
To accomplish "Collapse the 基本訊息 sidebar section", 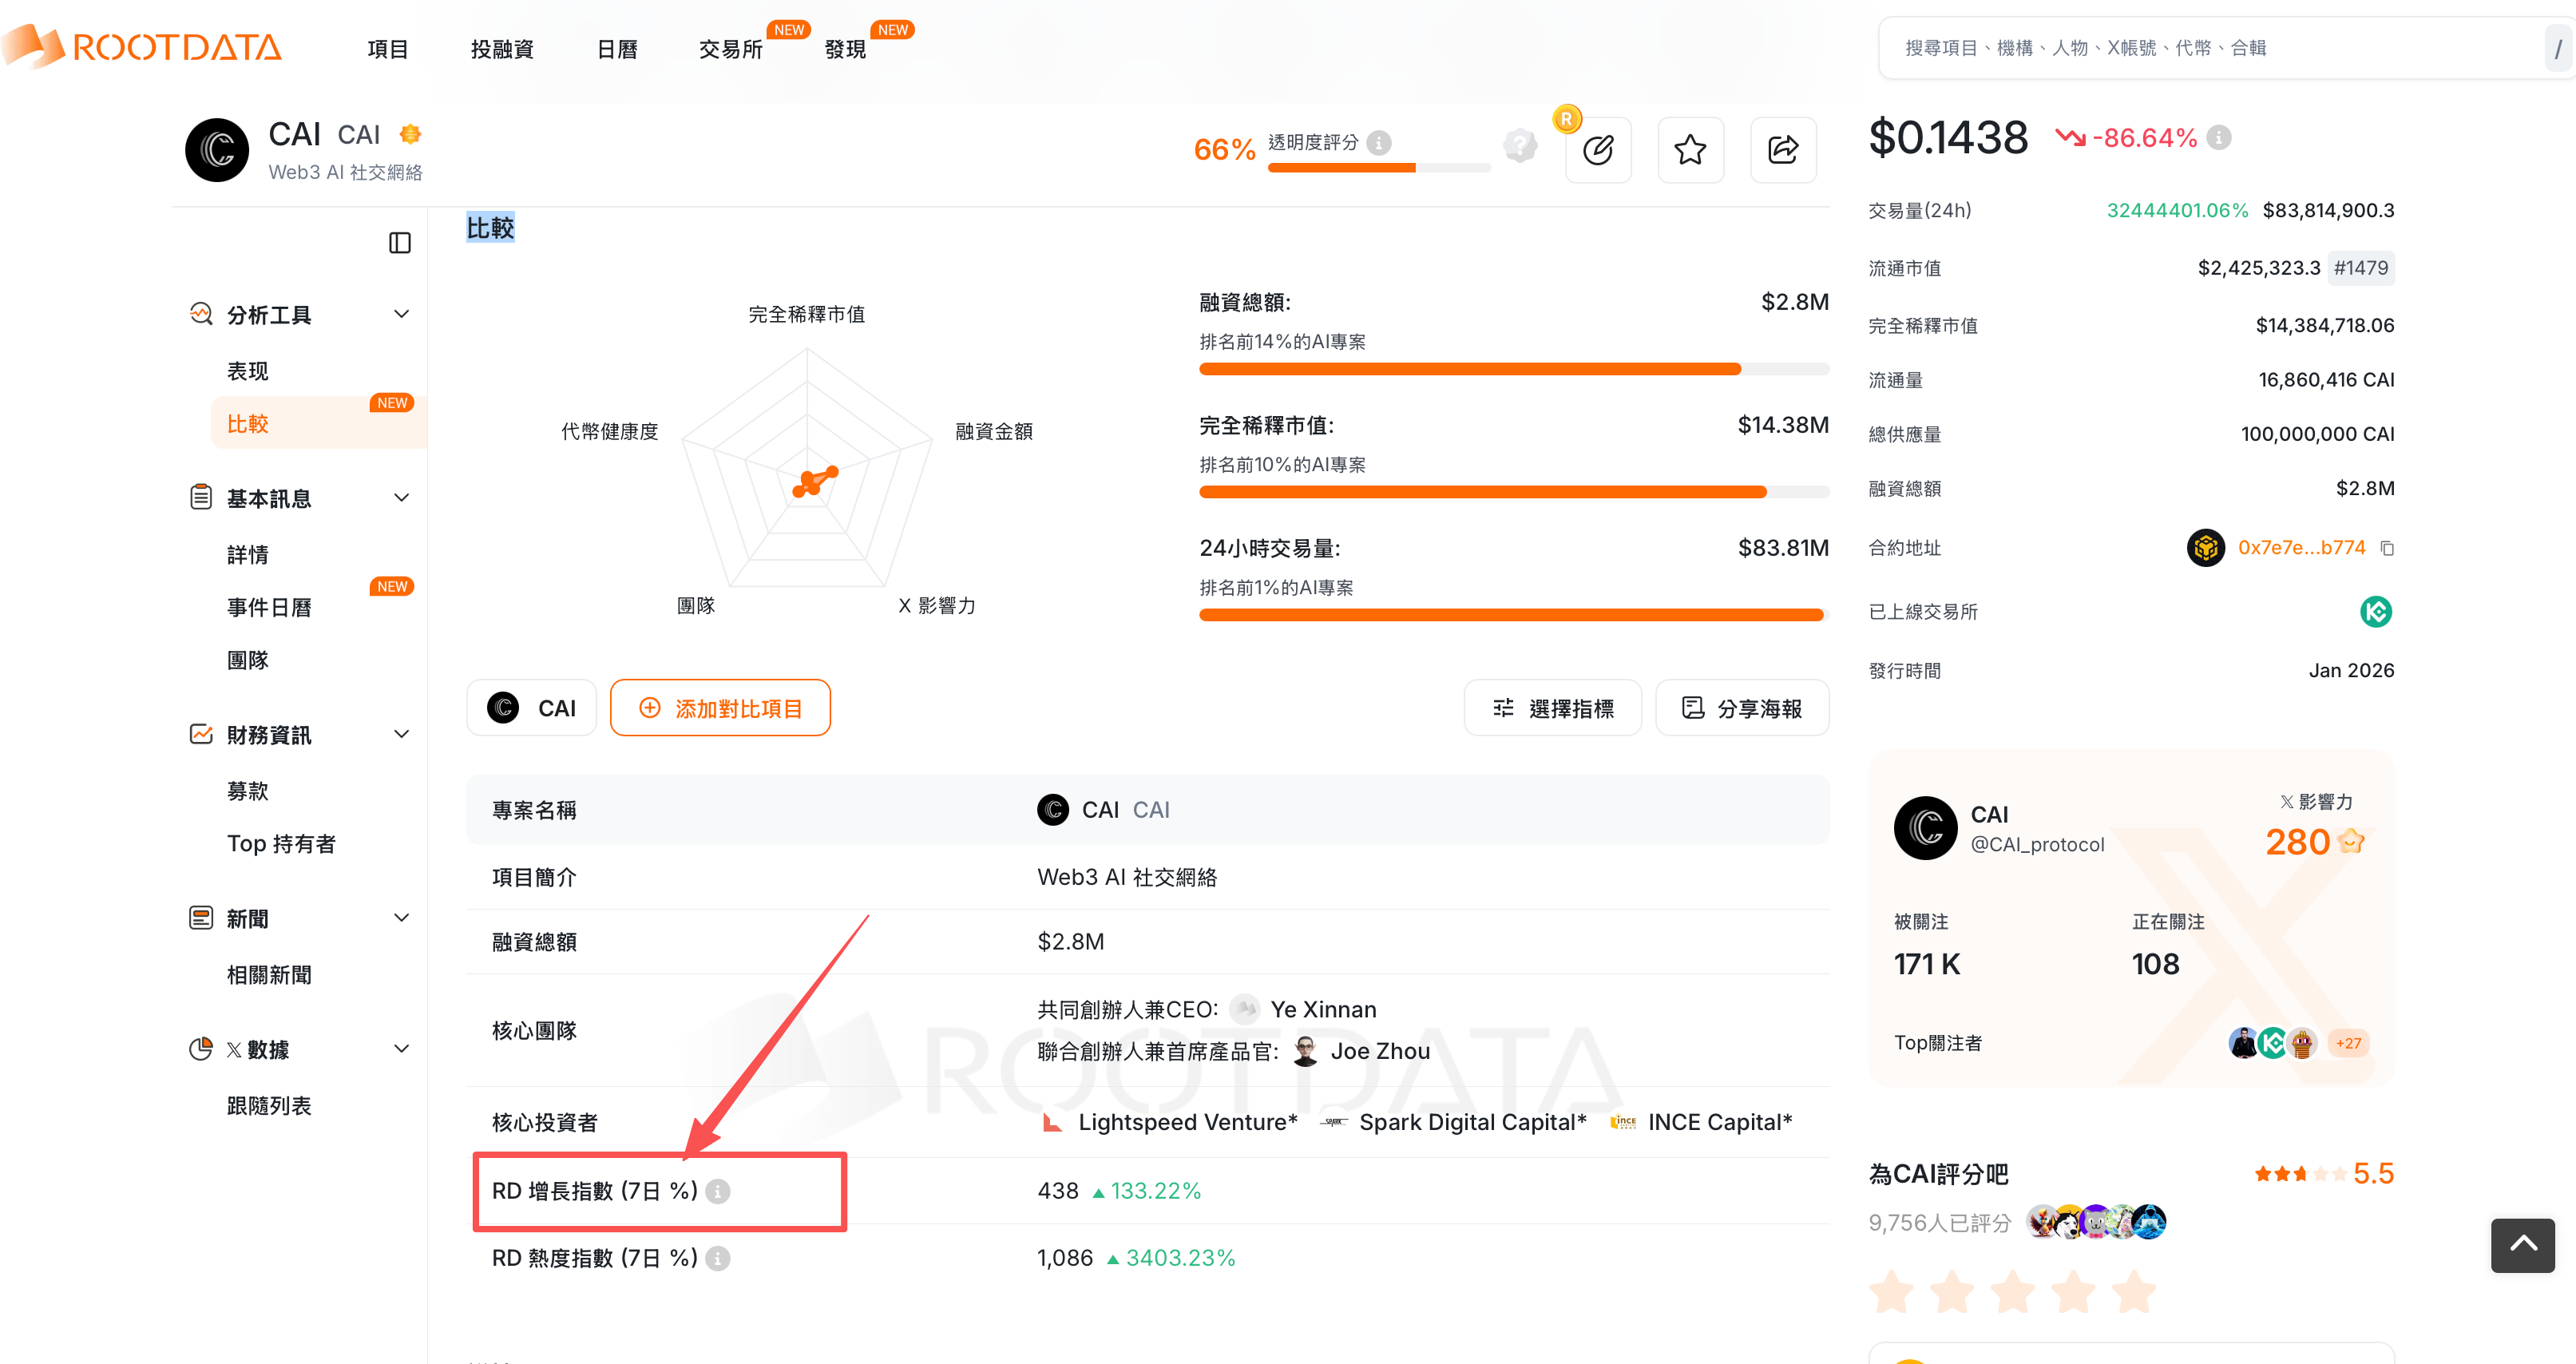I will [x=401, y=498].
